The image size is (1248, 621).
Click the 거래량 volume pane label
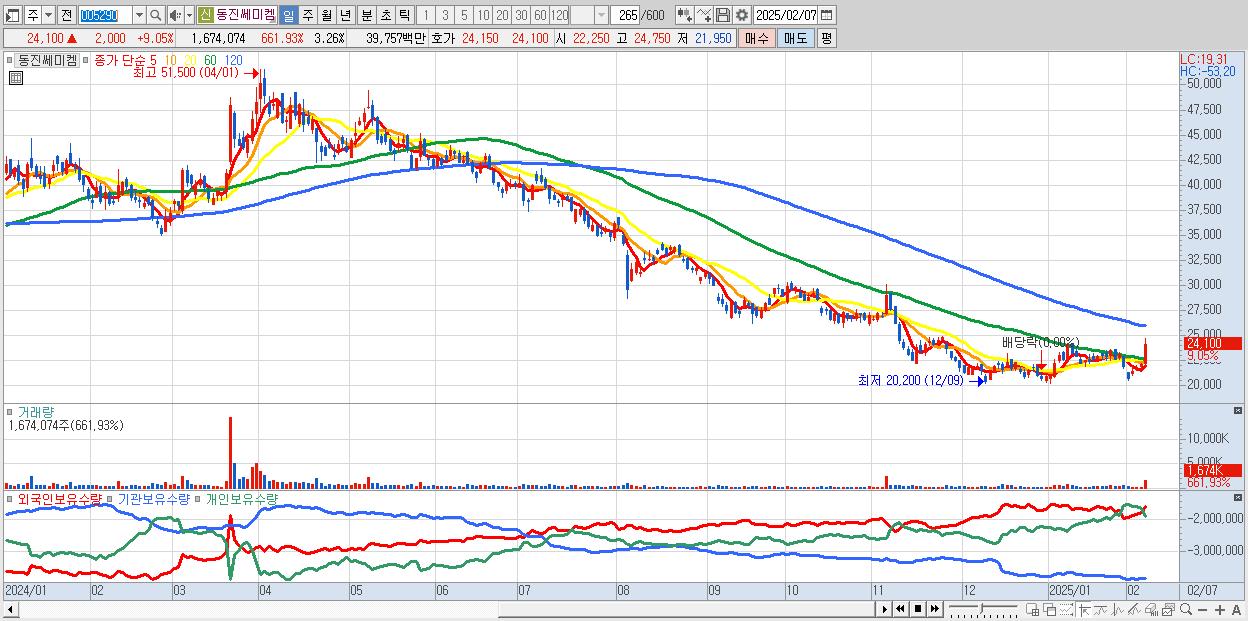tap(34, 411)
